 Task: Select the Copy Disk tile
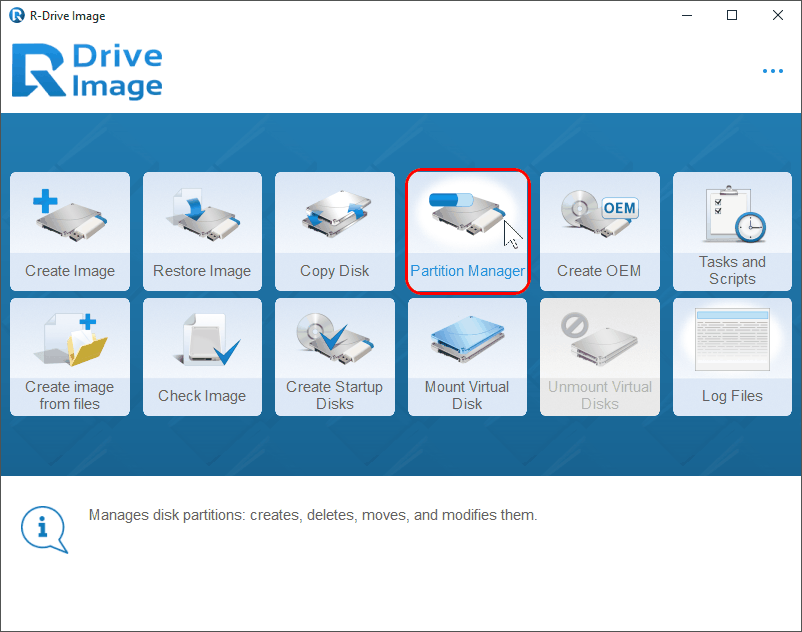[335, 231]
